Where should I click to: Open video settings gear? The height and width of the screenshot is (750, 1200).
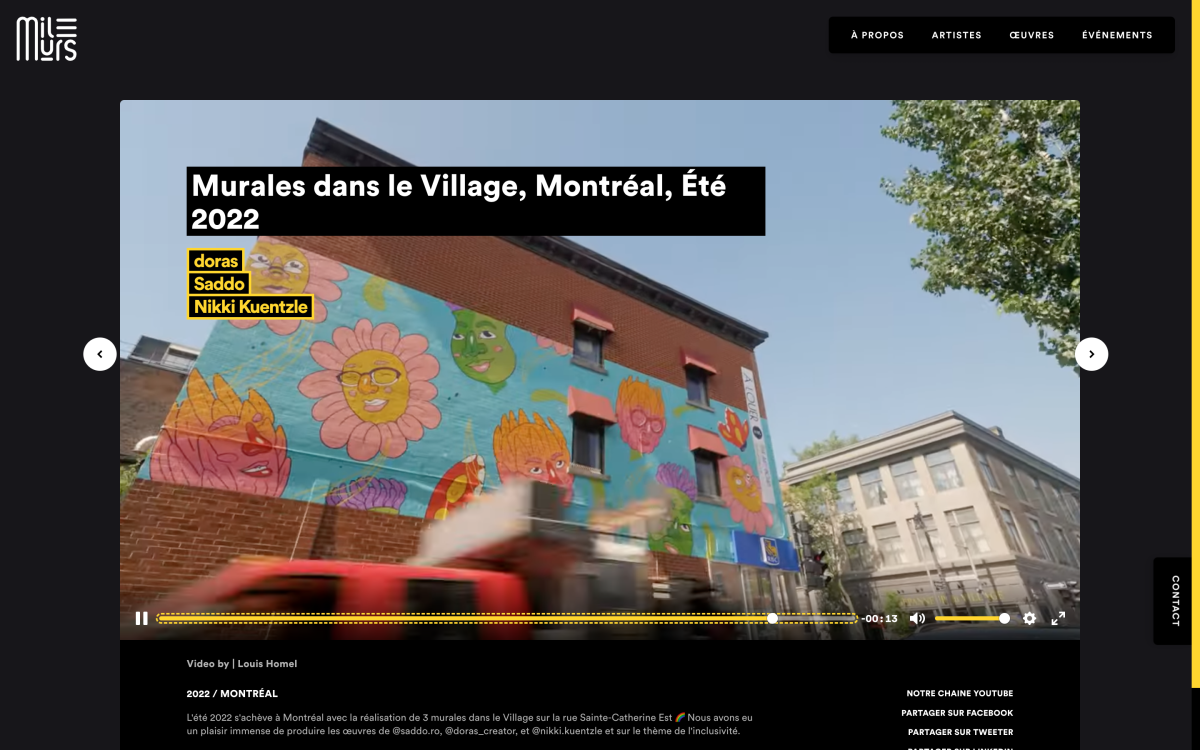coord(1029,618)
